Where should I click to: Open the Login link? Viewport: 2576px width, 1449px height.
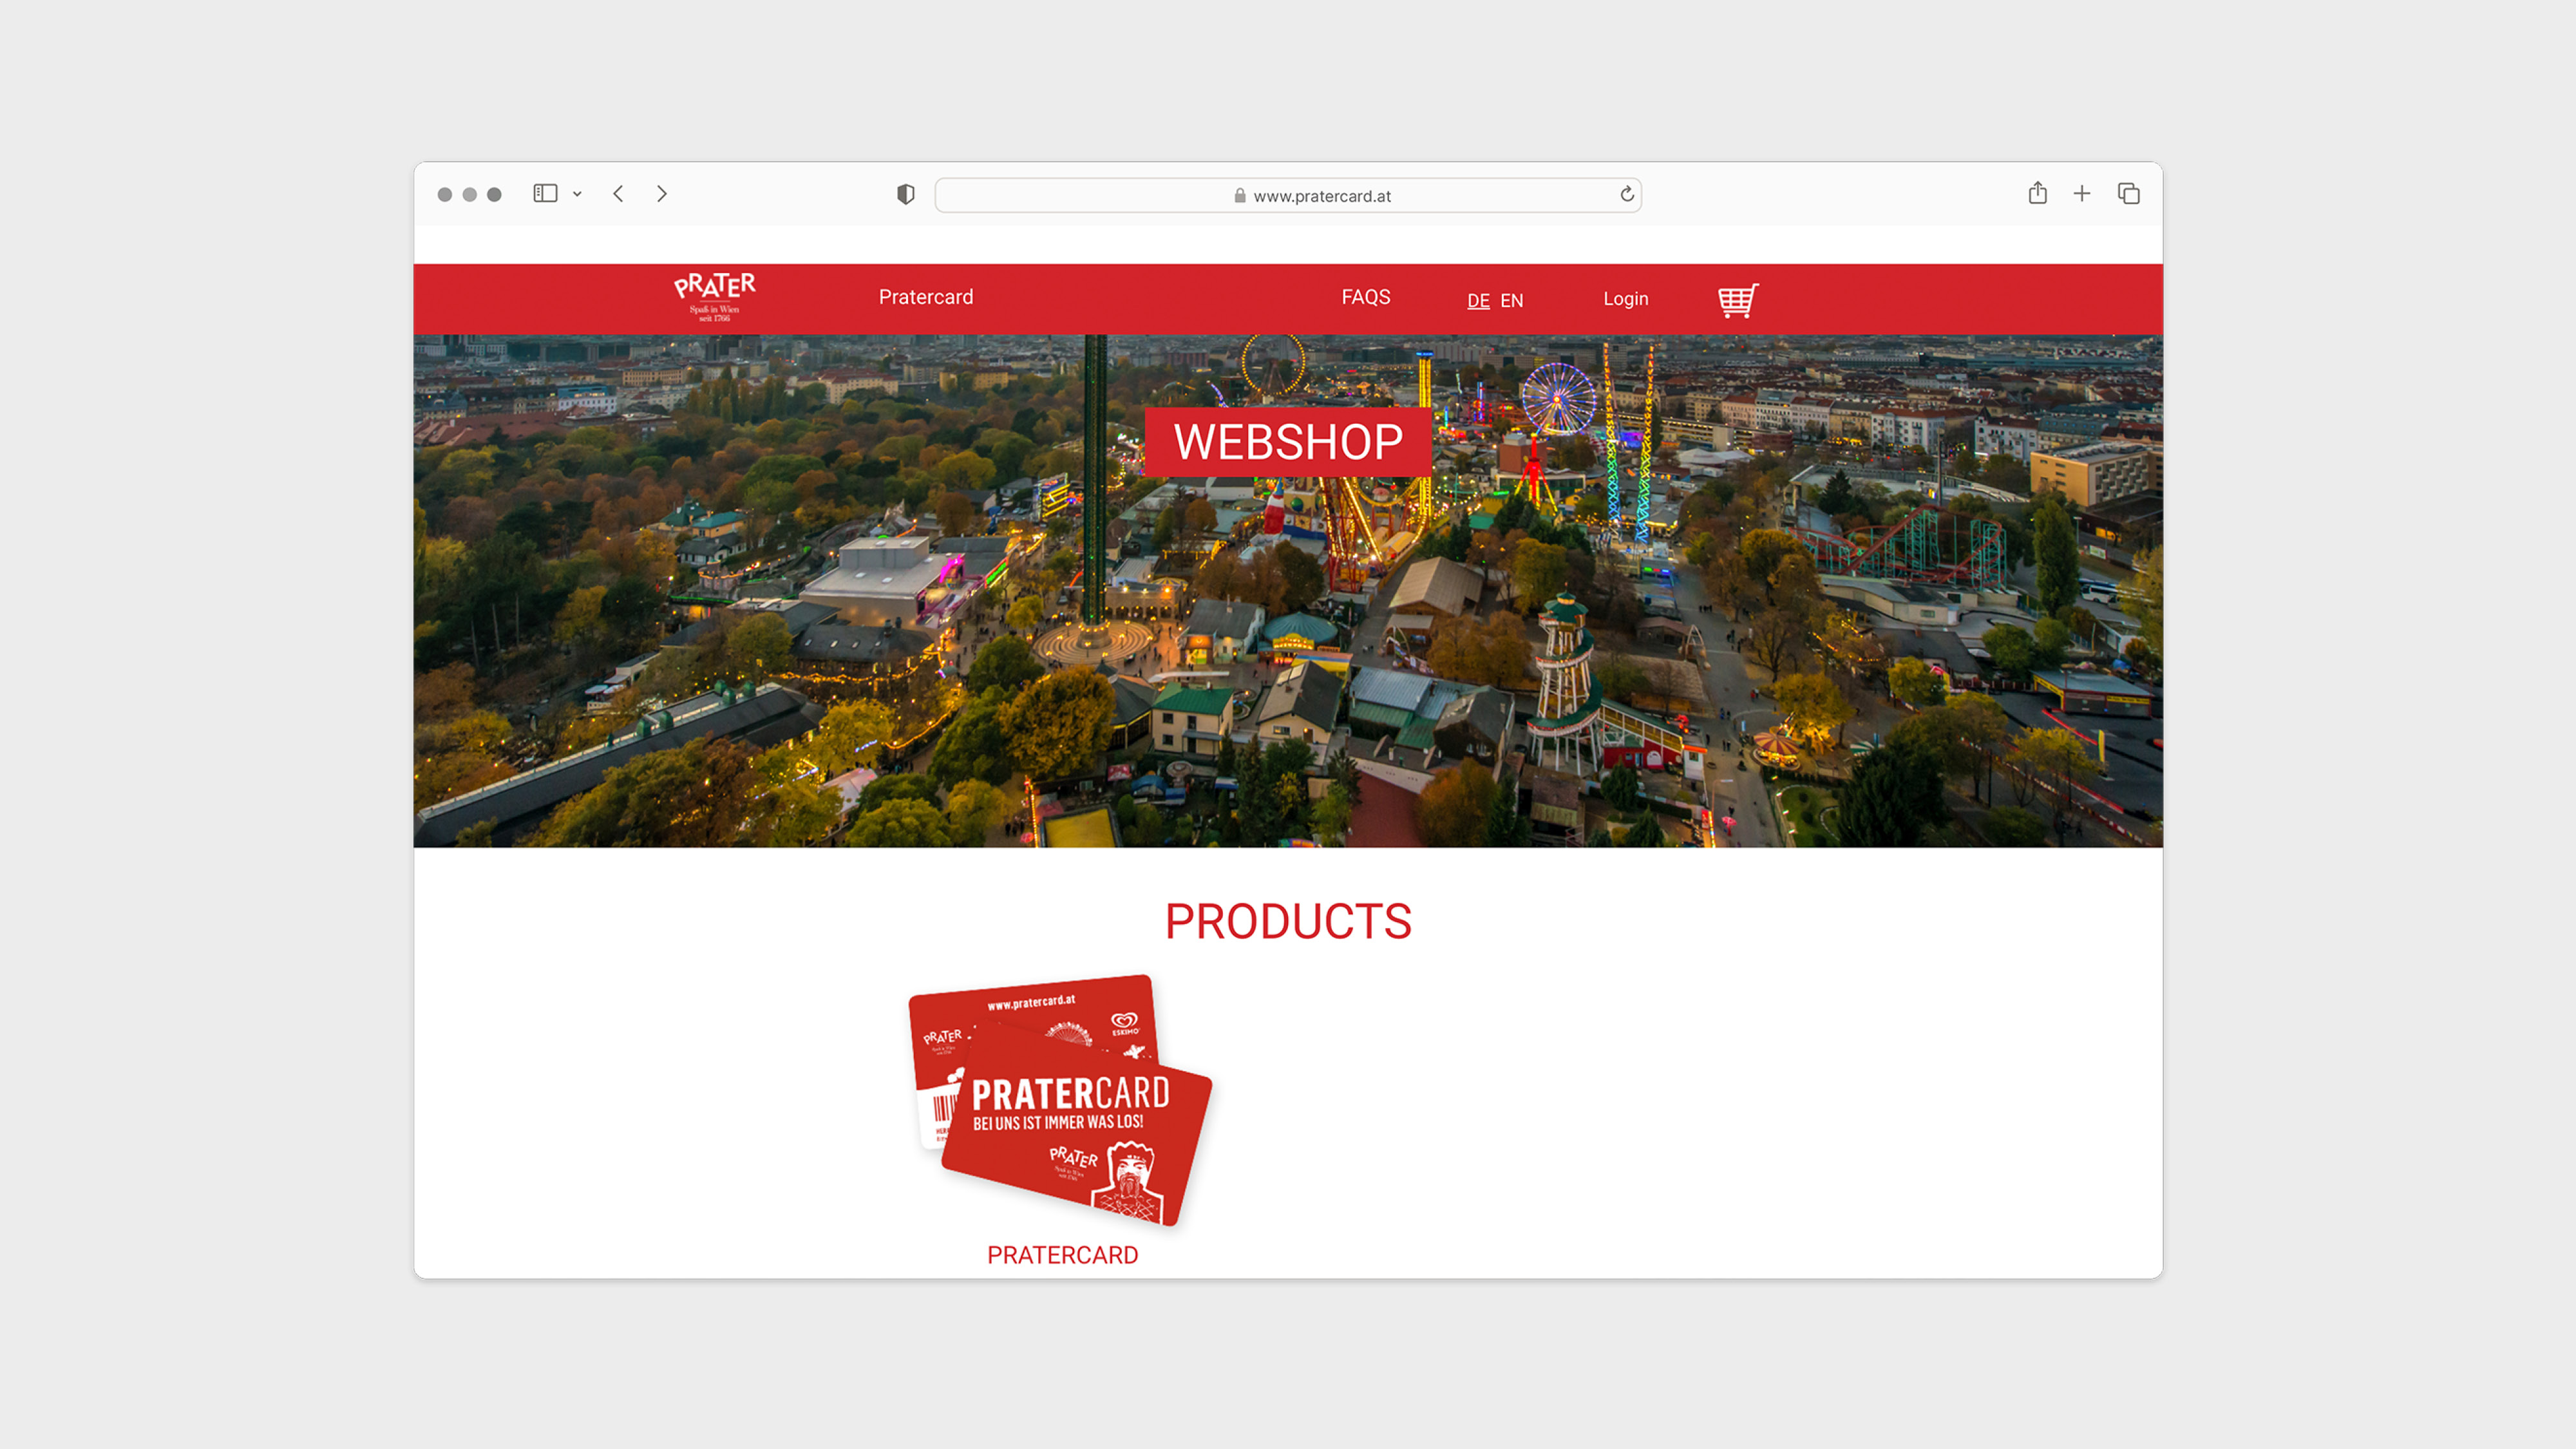(x=1626, y=299)
